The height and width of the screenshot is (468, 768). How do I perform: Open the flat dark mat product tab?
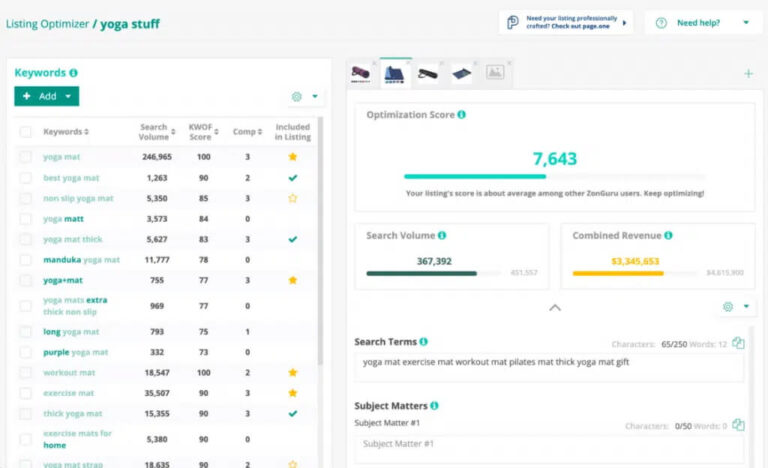[x=461, y=74]
